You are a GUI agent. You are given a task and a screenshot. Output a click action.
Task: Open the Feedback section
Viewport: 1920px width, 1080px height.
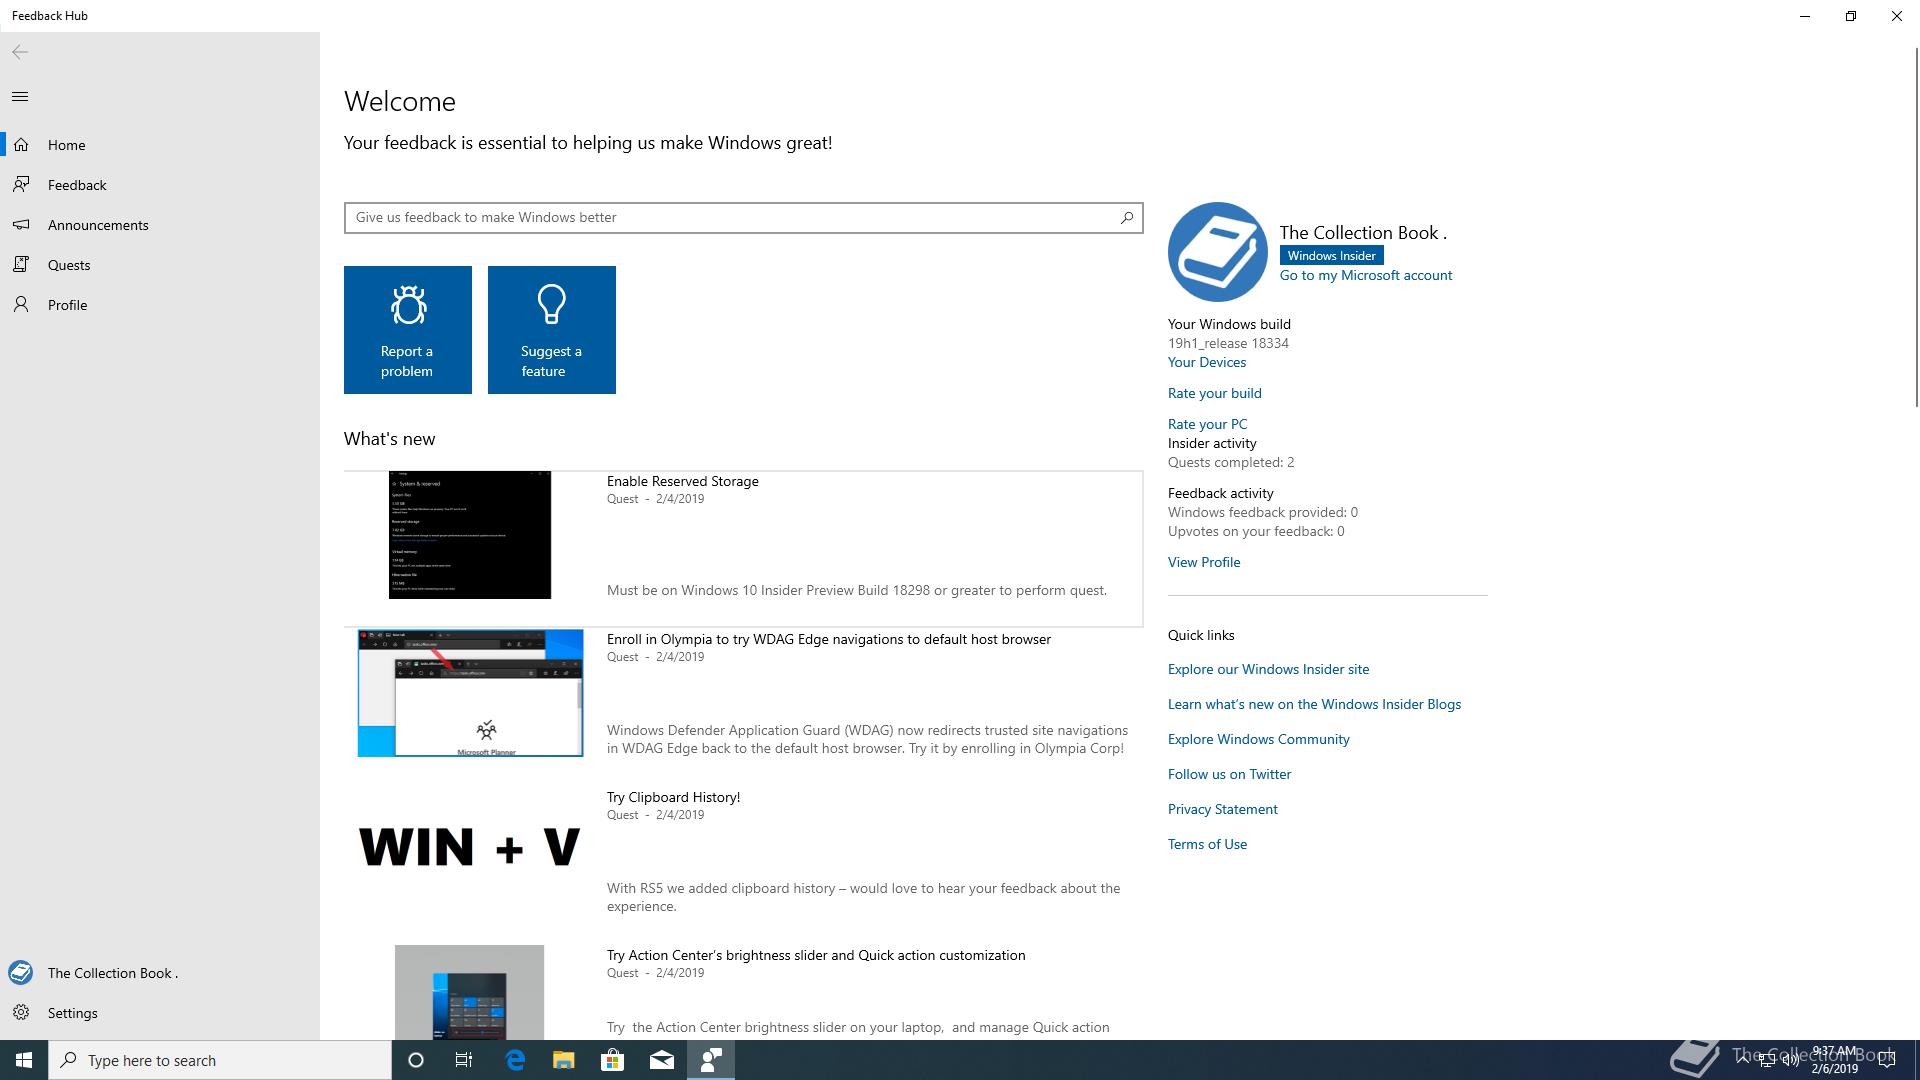[160, 185]
